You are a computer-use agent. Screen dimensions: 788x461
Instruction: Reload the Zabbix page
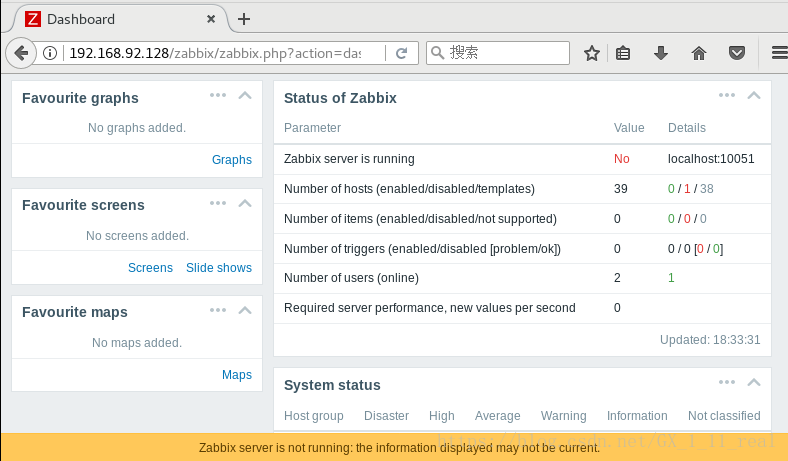coord(401,53)
